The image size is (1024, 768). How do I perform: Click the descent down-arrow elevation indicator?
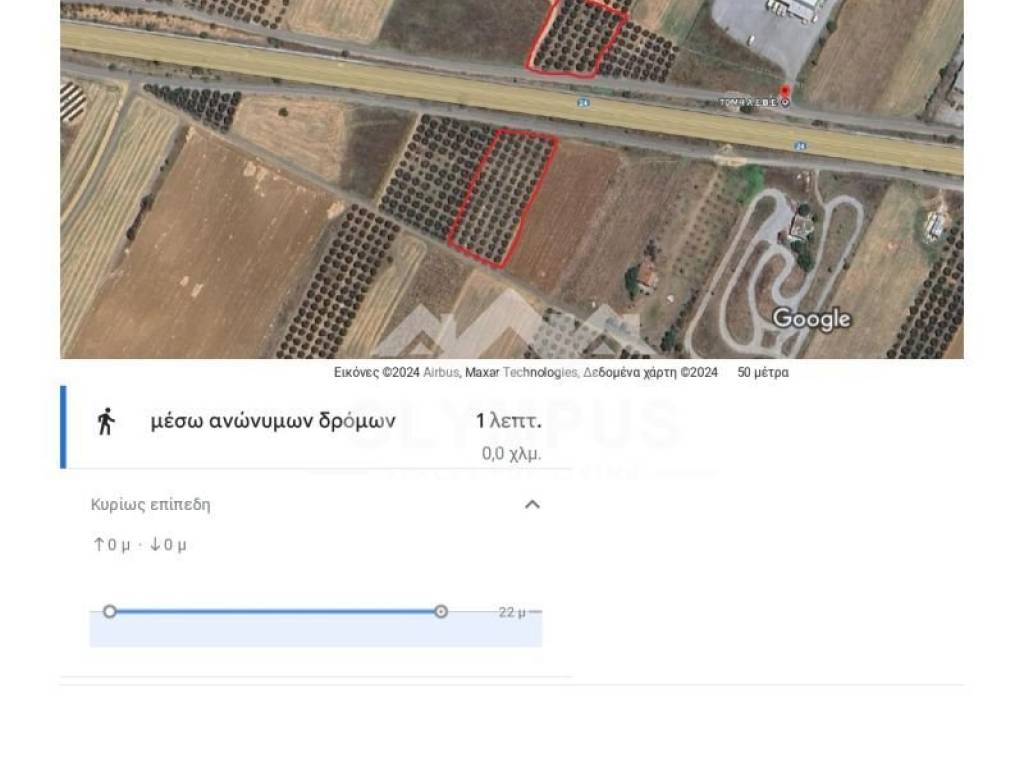pyautogui.click(x=155, y=545)
